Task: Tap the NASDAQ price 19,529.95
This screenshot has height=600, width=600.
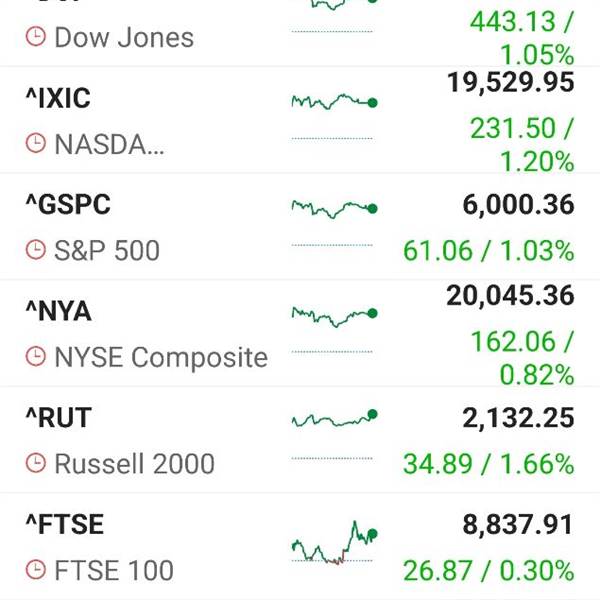Action: [511, 83]
